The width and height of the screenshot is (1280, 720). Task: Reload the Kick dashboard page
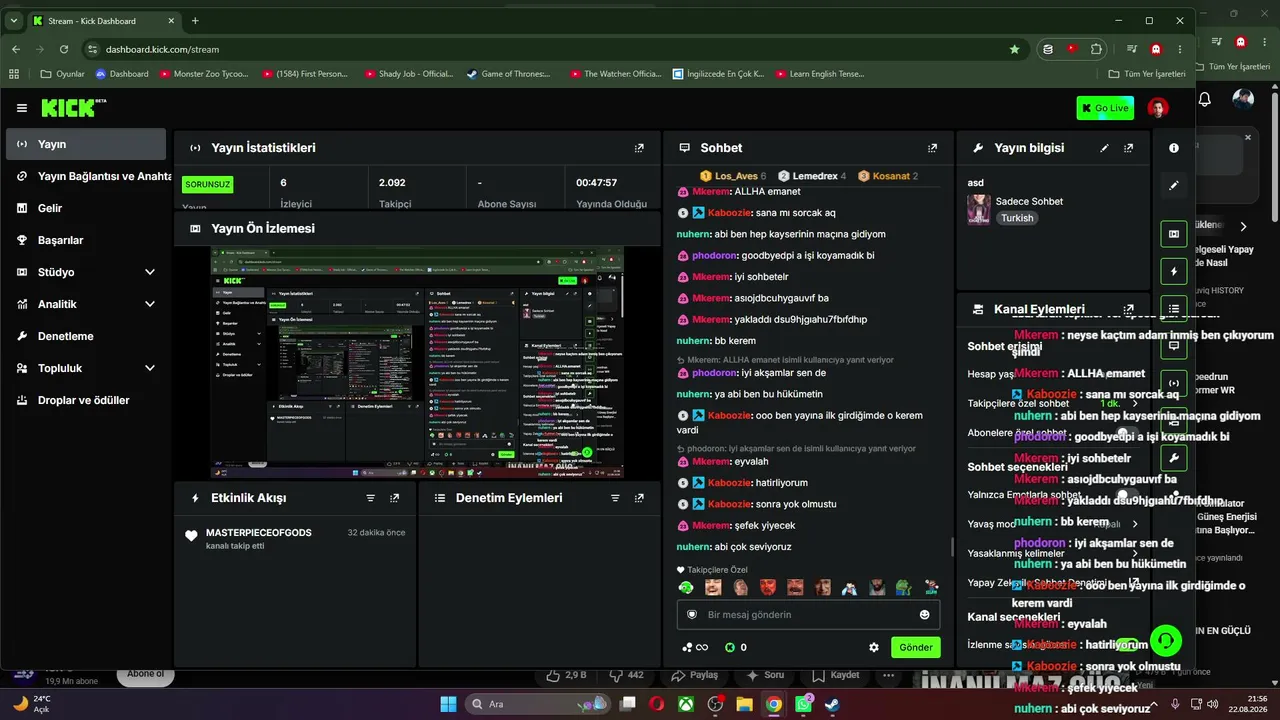tap(64, 49)
